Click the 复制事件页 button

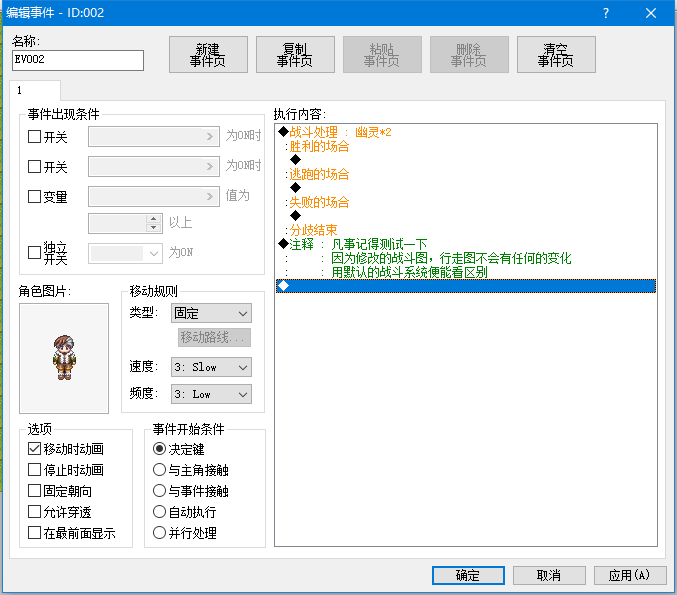(295, 54)
